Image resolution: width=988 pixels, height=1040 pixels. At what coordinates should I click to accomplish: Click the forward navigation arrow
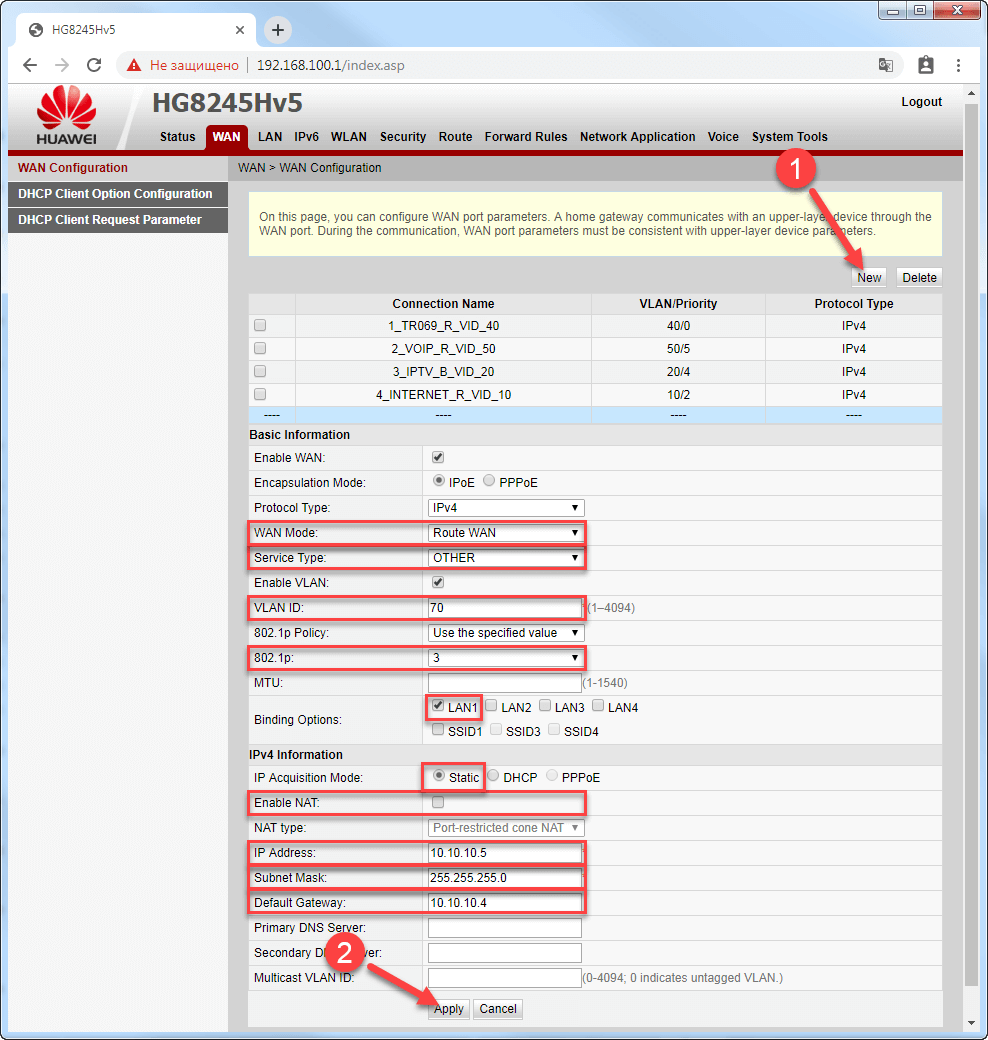tap(62, 64)
